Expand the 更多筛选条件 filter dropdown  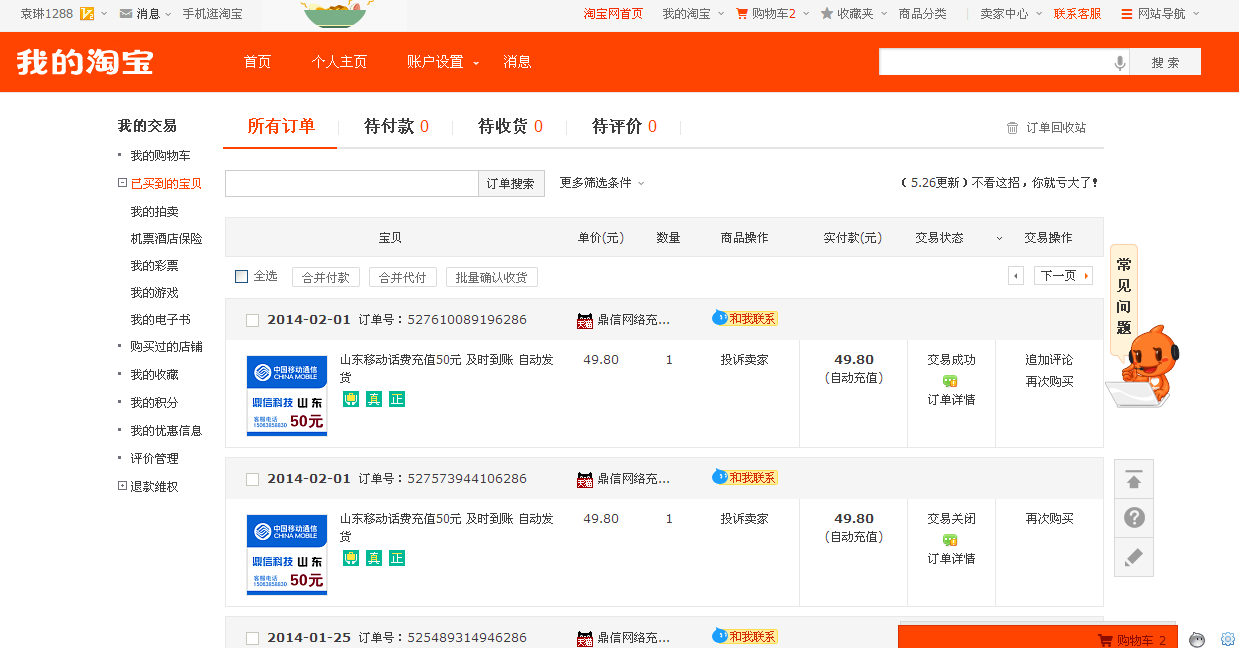[x=602, y=183]
